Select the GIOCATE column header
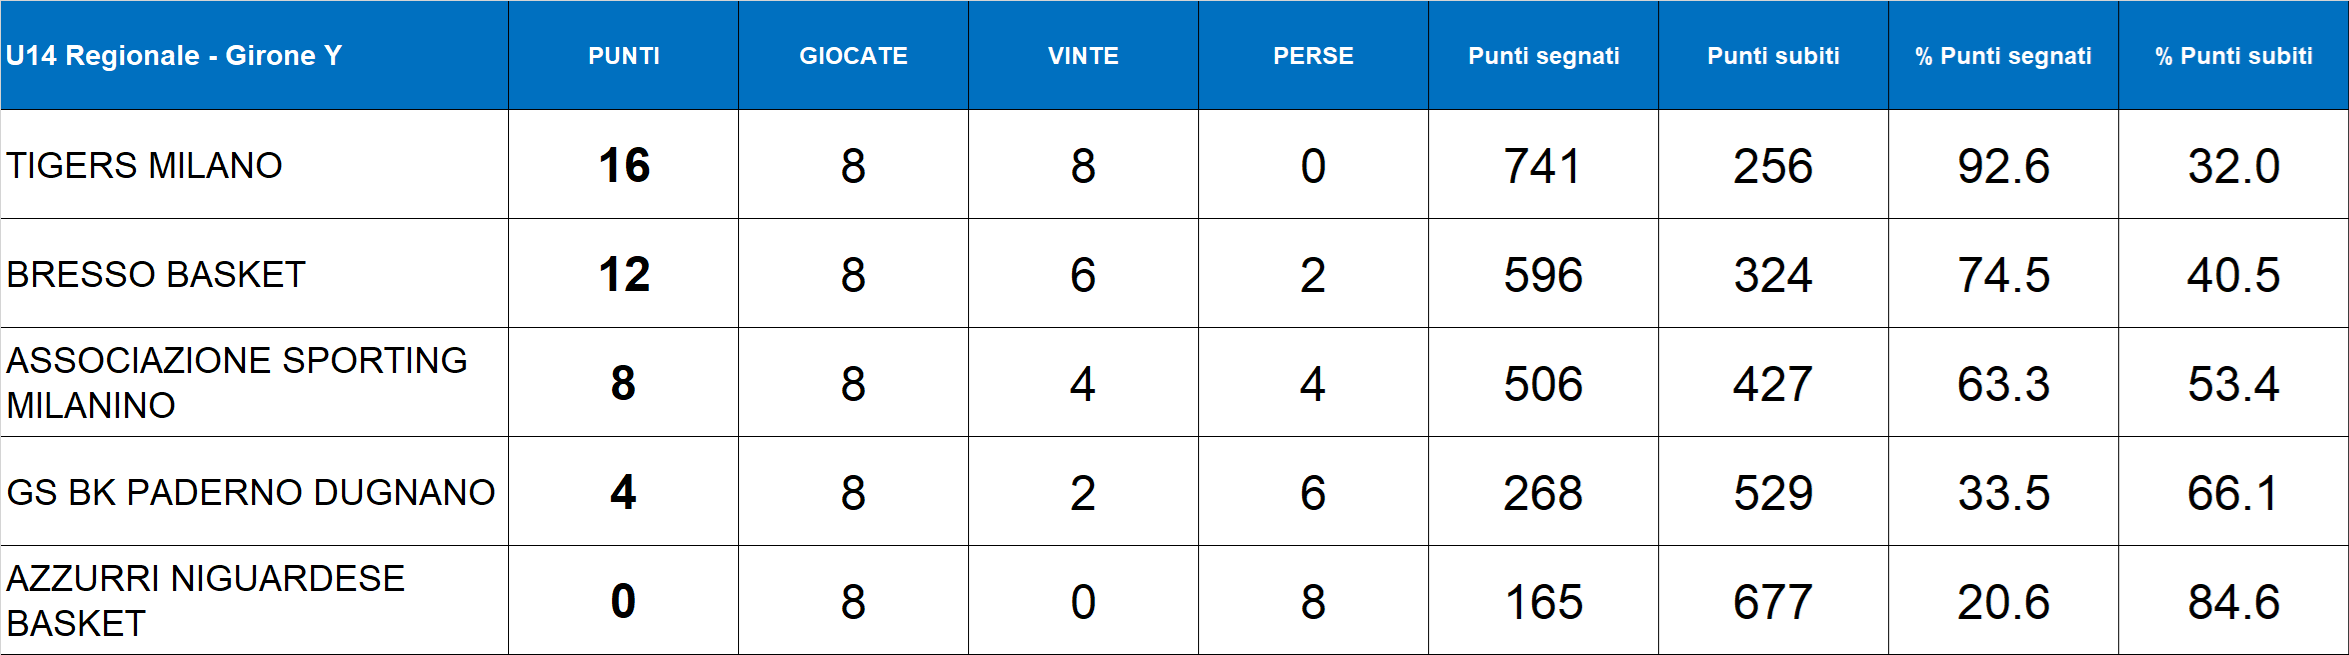 (853, 56)
